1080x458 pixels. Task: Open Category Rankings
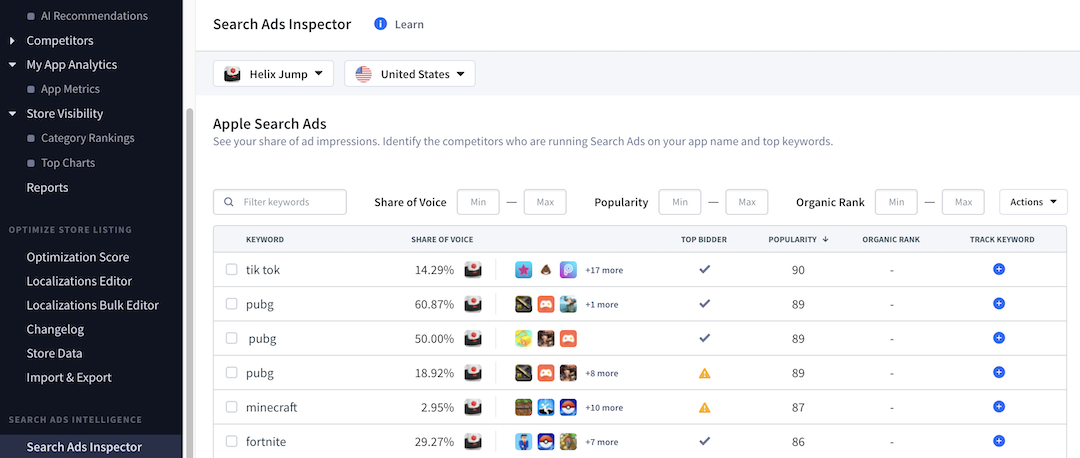coord(87,138)
